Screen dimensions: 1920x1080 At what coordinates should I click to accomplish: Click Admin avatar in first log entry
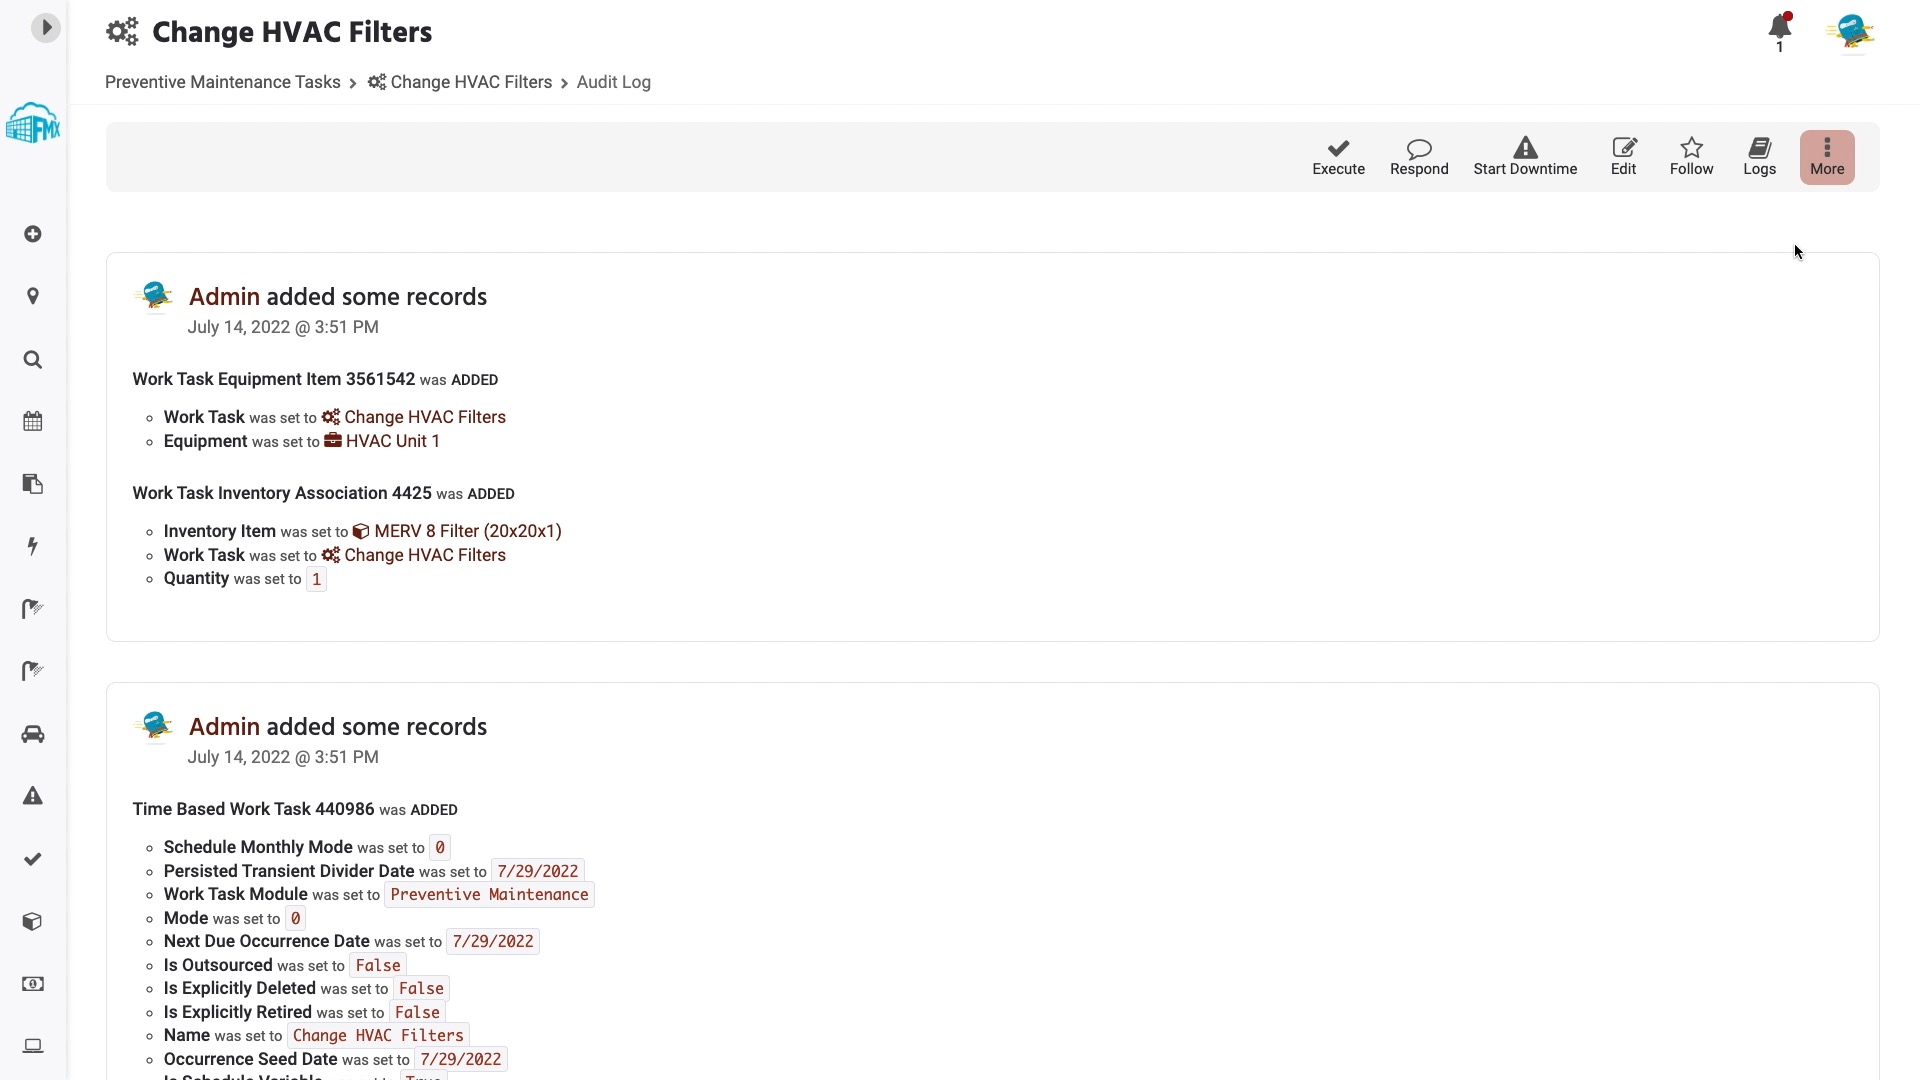(x=154, y=297)
